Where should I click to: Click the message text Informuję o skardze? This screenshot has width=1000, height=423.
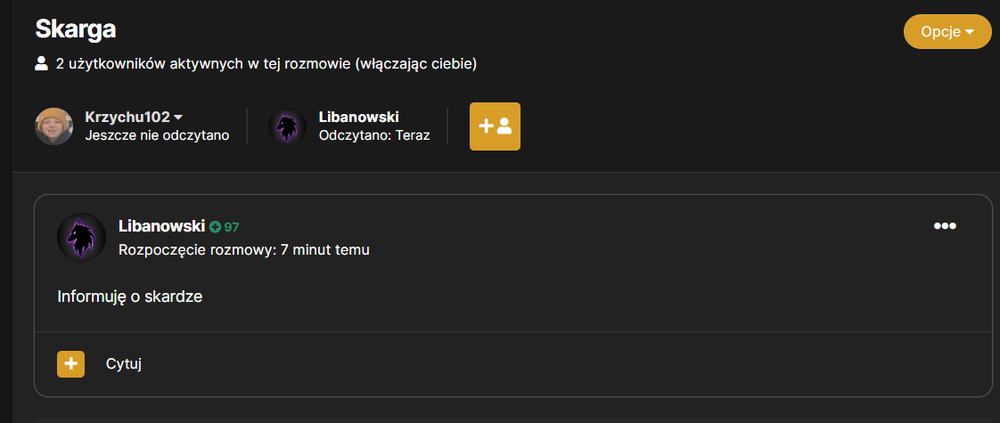pos(130,297)
